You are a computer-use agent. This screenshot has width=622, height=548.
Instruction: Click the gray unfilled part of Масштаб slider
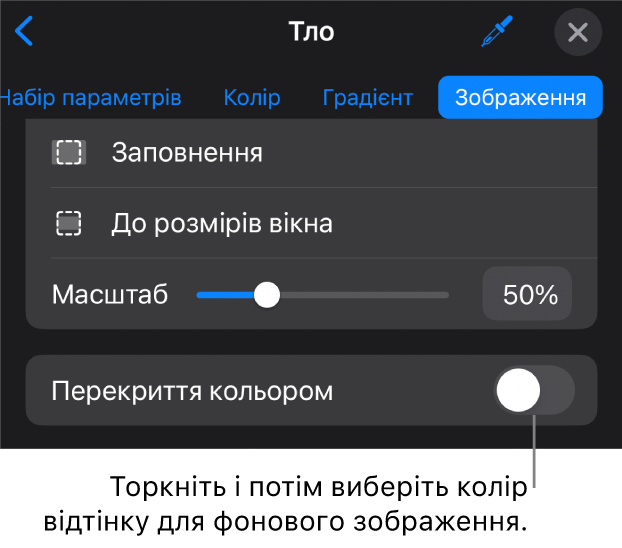coord(364,295)
